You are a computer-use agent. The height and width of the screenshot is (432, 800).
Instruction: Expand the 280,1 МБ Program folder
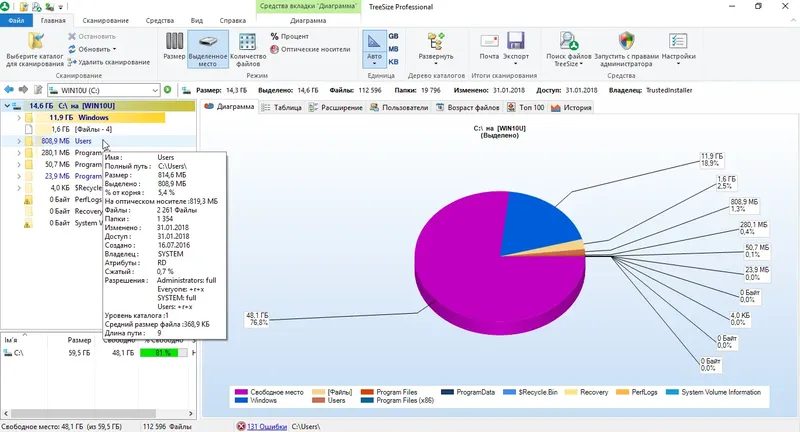click(x=19, y=153)
